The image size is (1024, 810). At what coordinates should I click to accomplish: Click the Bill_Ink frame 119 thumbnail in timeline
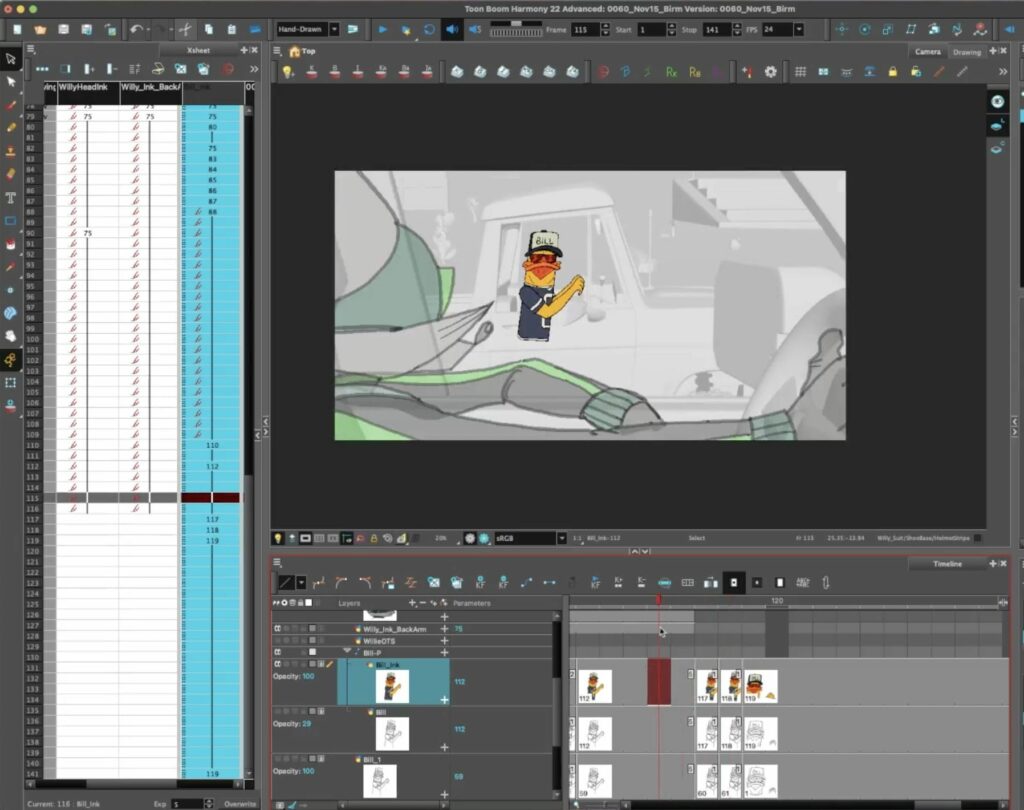point(761,687)
